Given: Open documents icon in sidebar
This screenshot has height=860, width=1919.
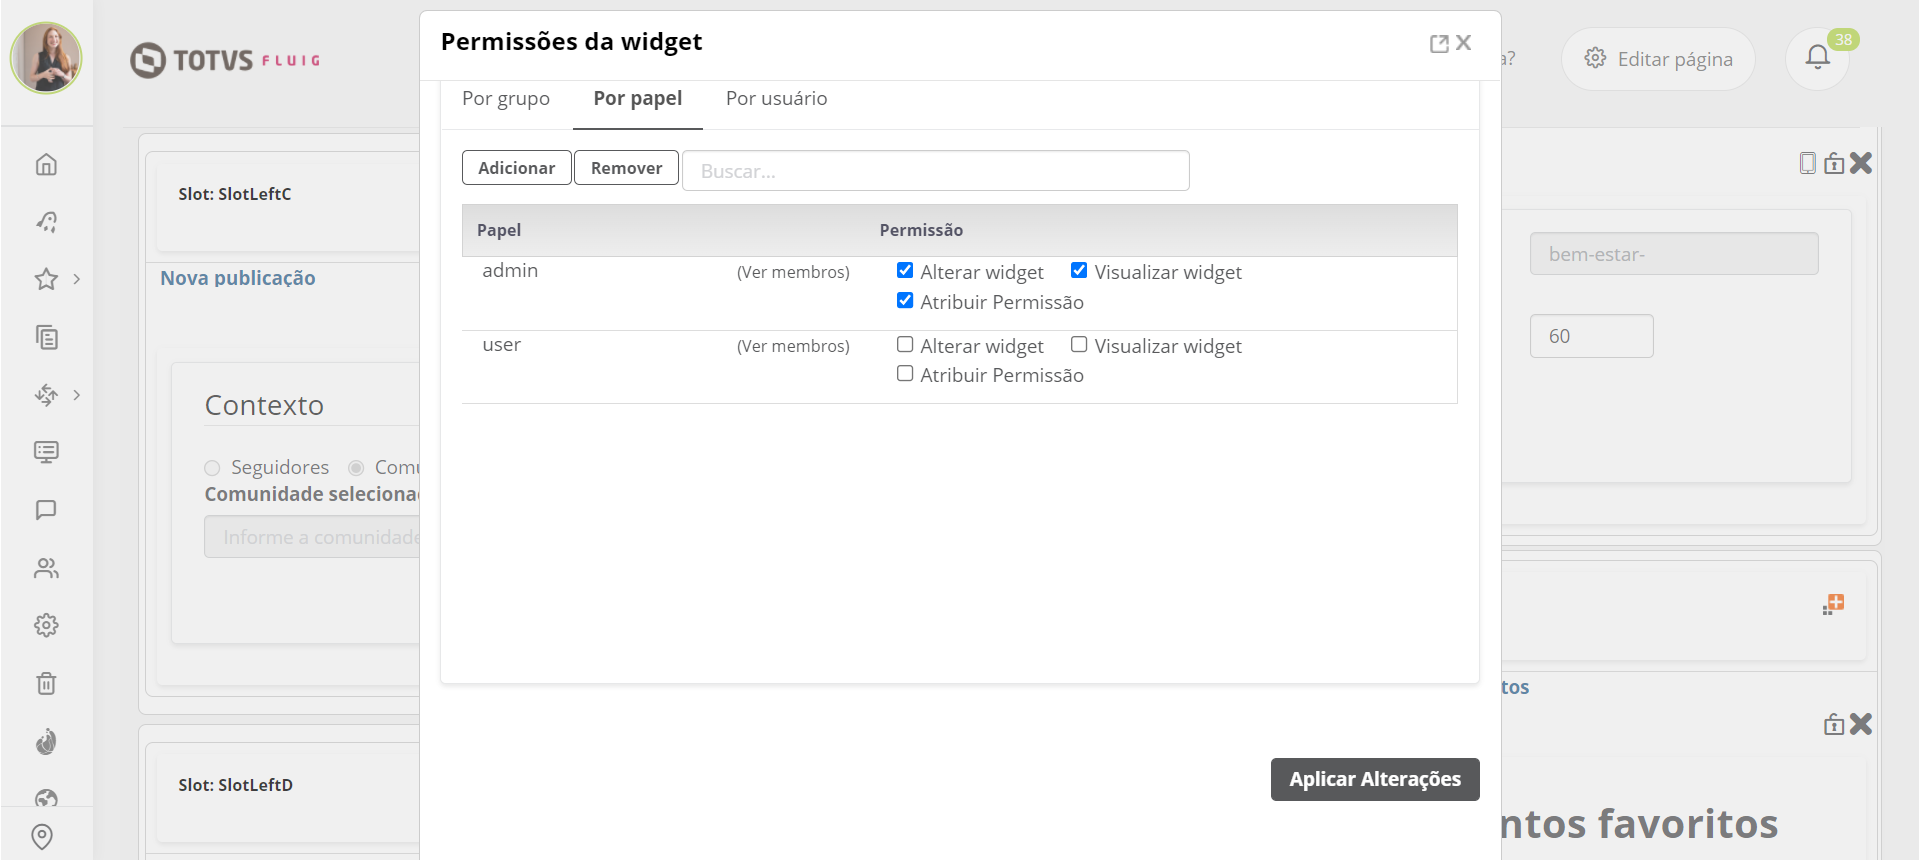Looking at the screenshot, I should (x=46, y=337).
